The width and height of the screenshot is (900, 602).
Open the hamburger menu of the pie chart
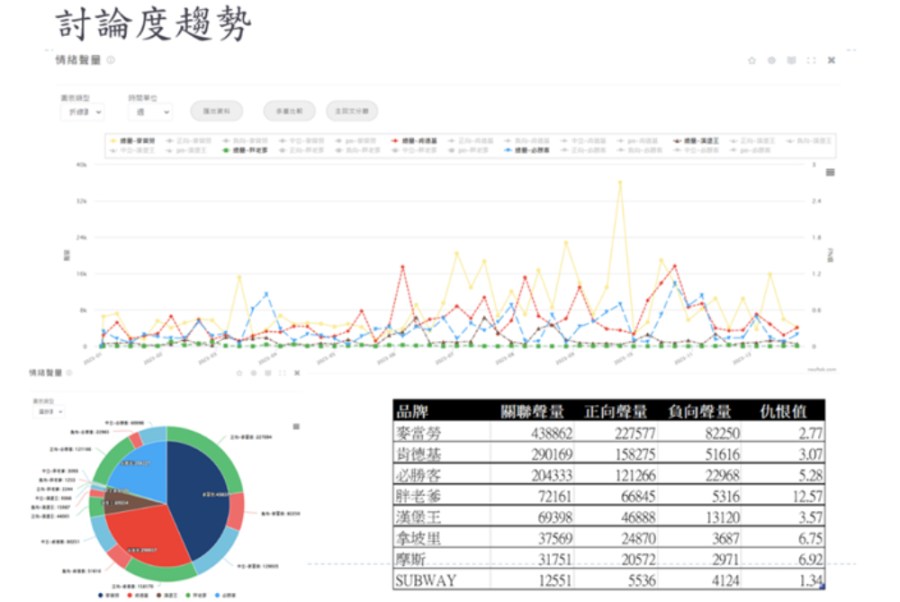296,426
